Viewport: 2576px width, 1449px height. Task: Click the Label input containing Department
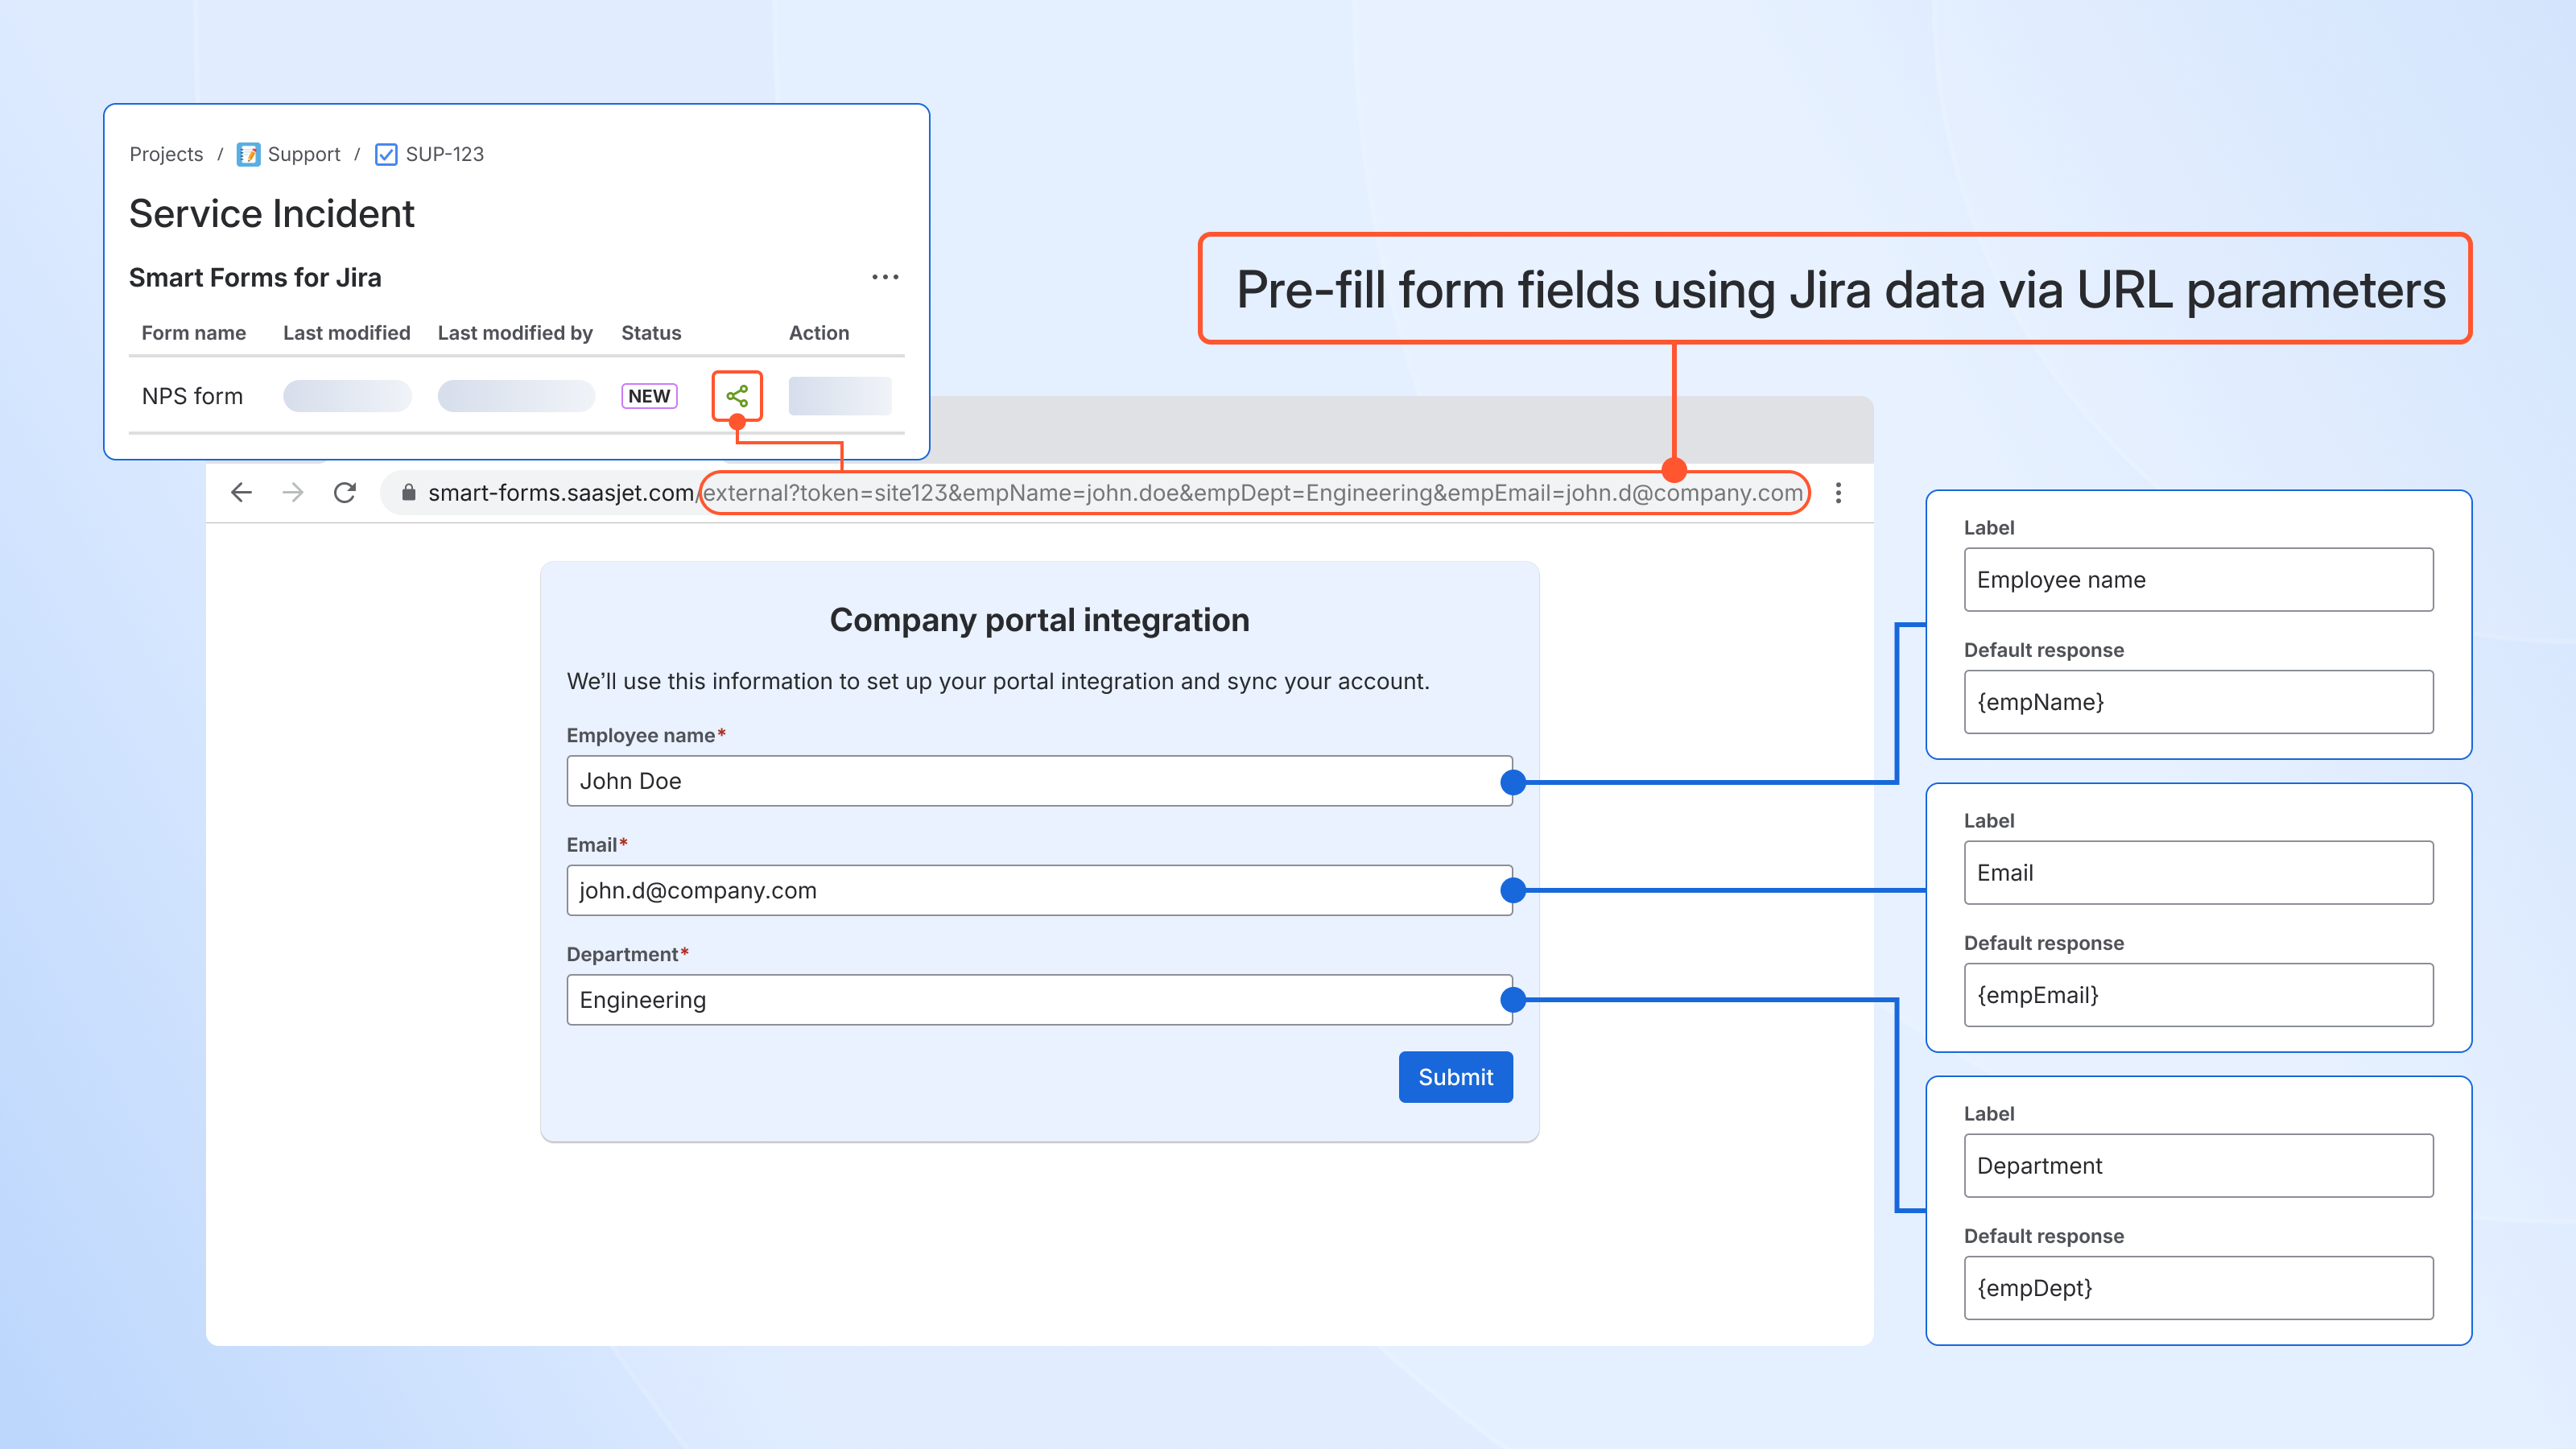[2198, 1166]
